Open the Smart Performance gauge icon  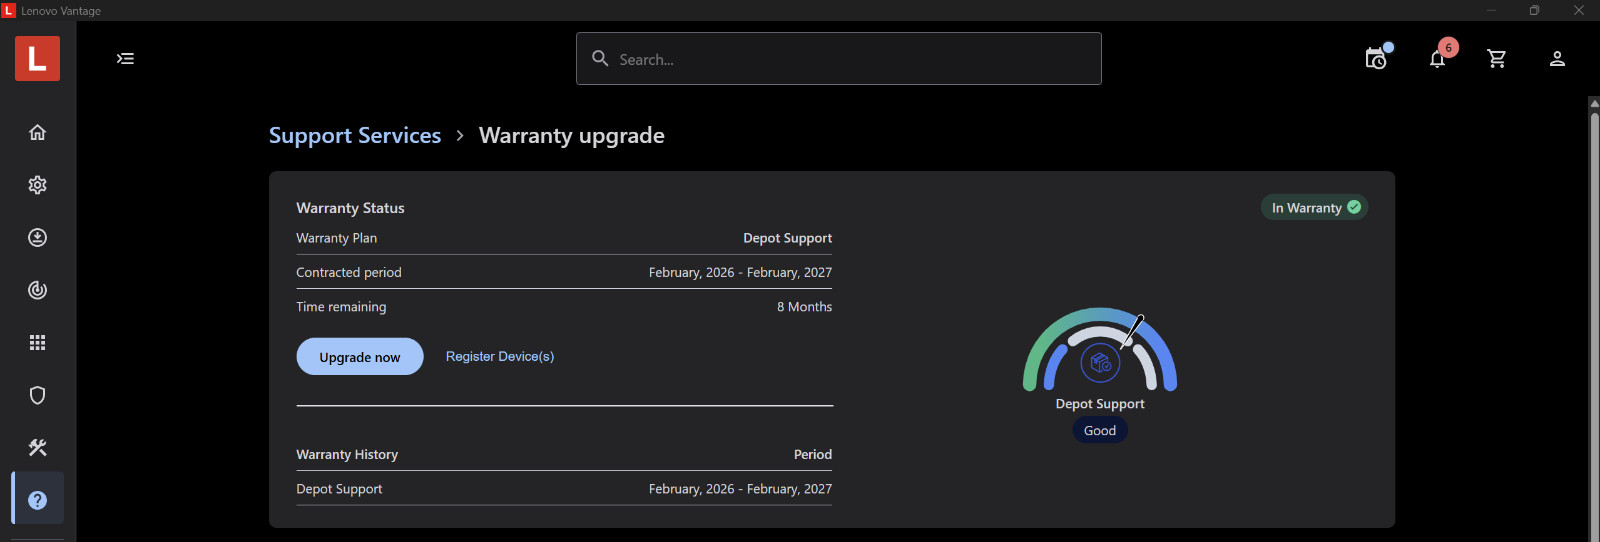click(x=37, y=290)
